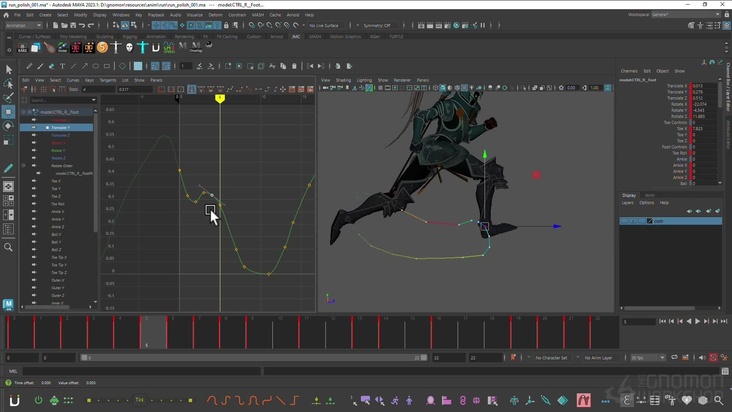Select the arrow Select tool in the toolbox

(x=9, y=69)
